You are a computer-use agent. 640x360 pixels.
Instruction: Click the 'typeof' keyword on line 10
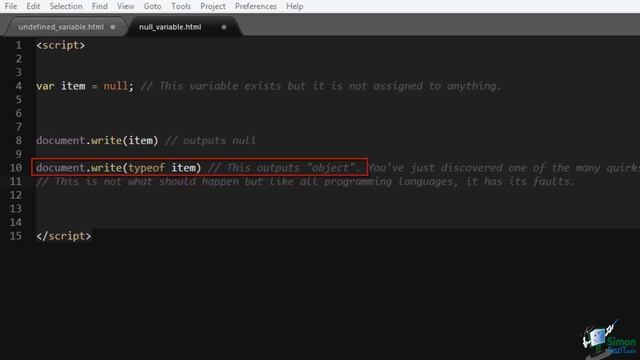[147, 168]
